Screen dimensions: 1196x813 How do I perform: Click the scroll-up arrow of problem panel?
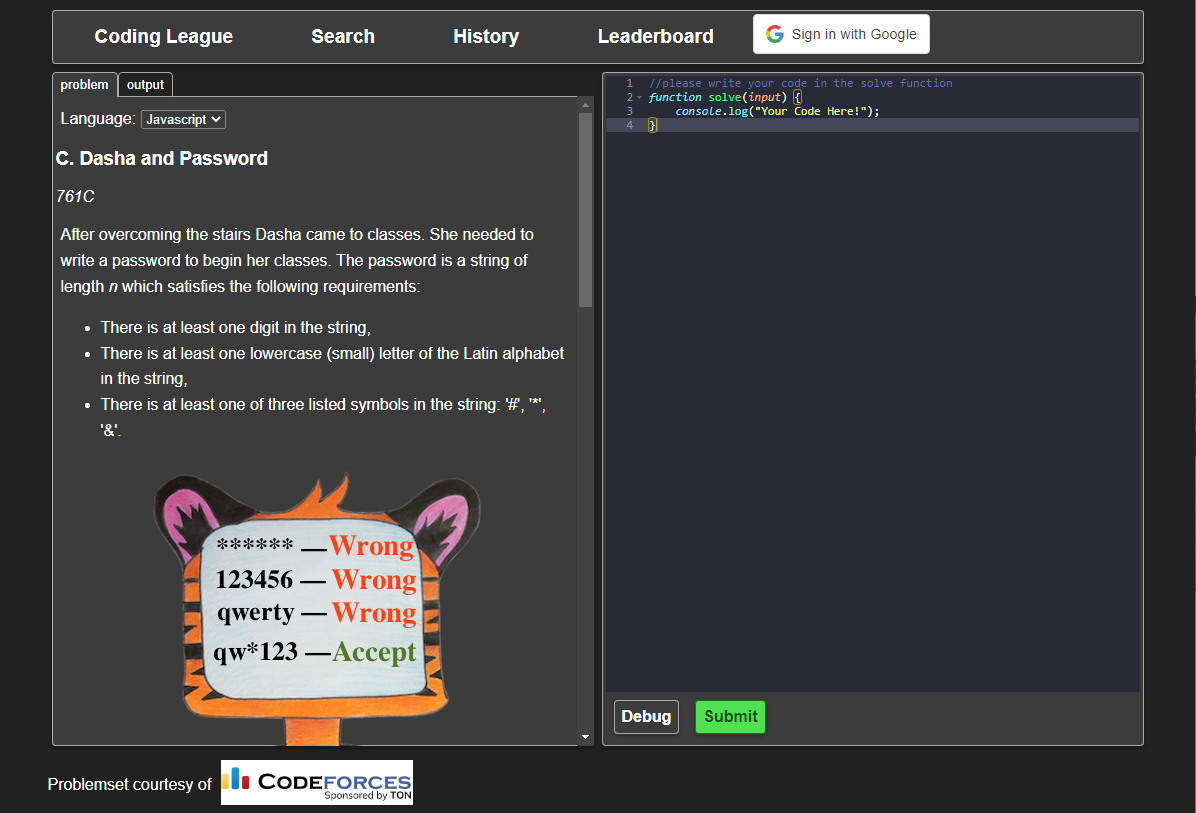click(585, 105)
